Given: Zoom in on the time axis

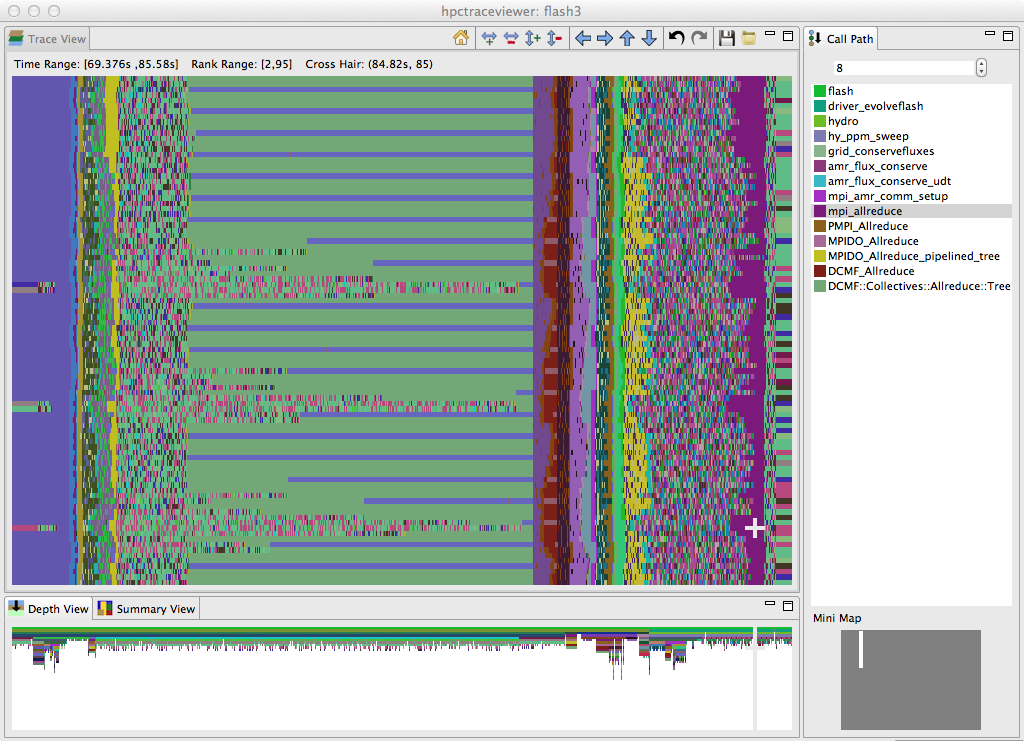Looking at the screenshot, I should [489, 39].
